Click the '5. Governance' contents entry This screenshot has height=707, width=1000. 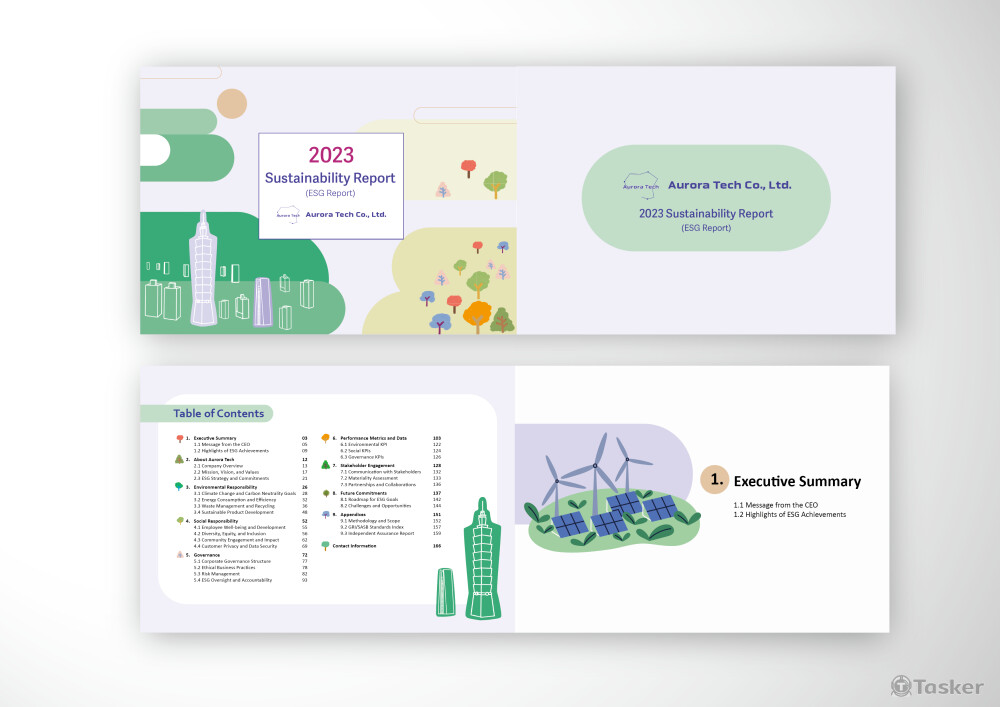pos(202,555)
